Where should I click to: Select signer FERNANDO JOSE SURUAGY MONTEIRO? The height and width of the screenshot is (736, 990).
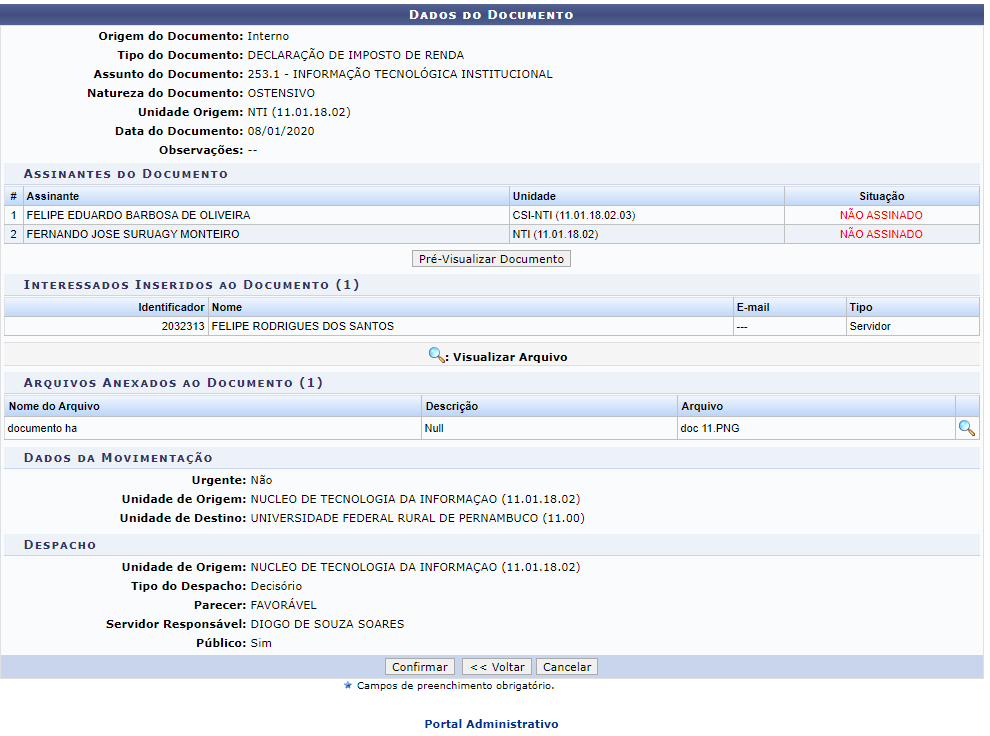[x=133, y=234]
